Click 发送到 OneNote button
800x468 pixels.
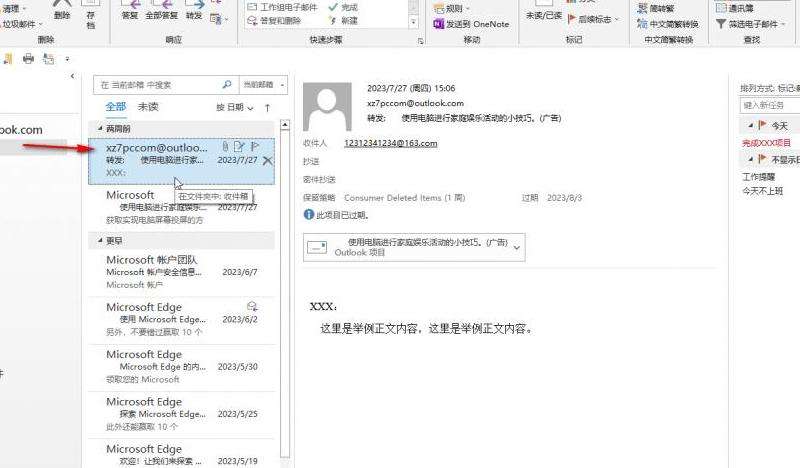[x=471, y=24]
